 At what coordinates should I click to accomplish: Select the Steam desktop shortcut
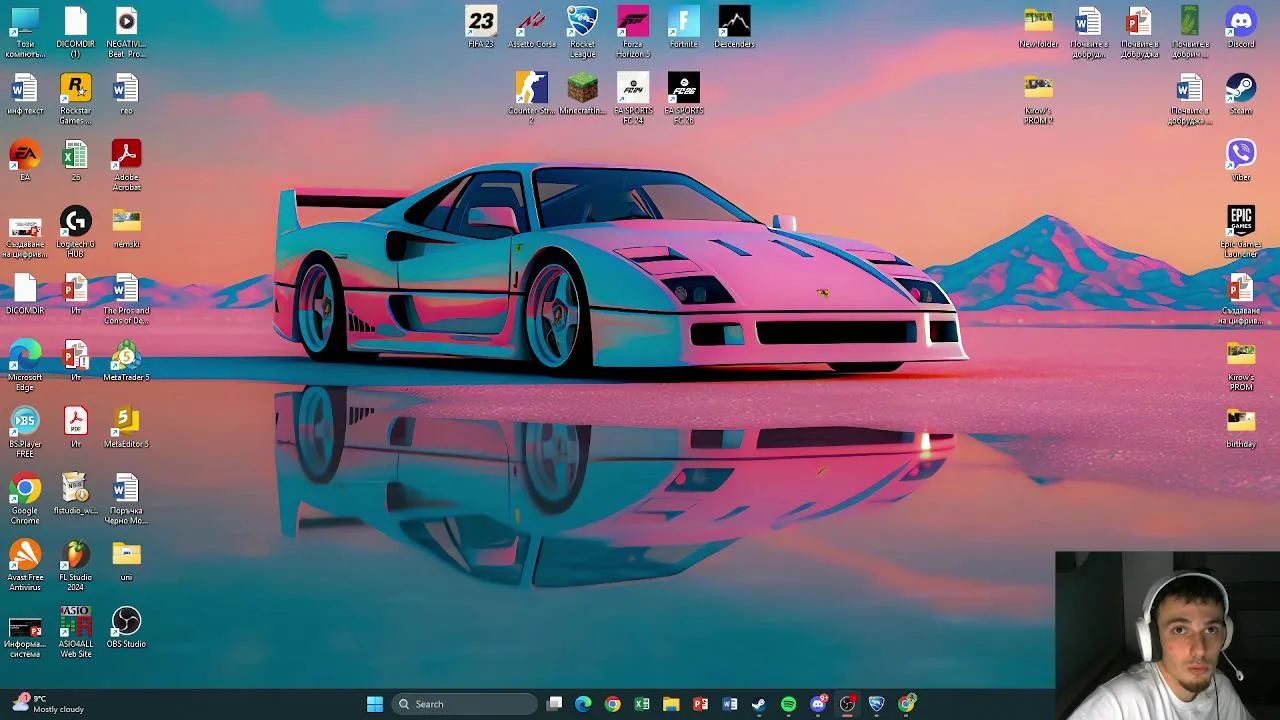(x=1241, y=94)
